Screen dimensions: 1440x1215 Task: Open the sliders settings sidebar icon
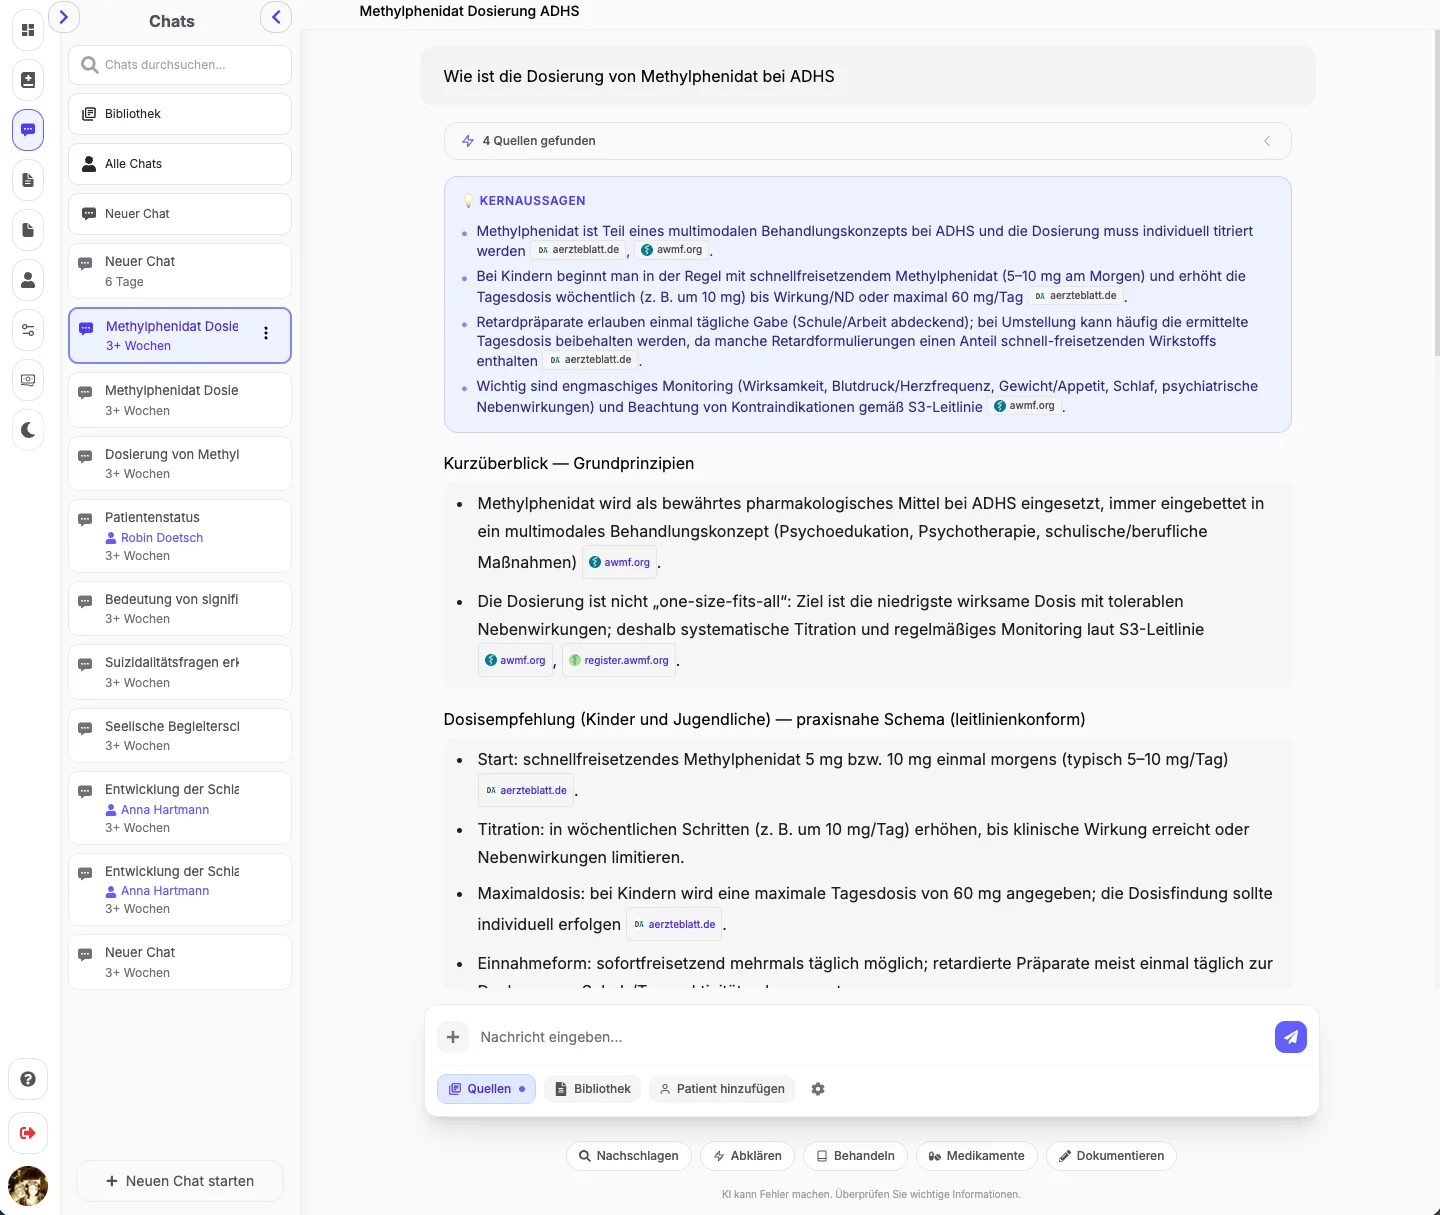click(28, 330)
